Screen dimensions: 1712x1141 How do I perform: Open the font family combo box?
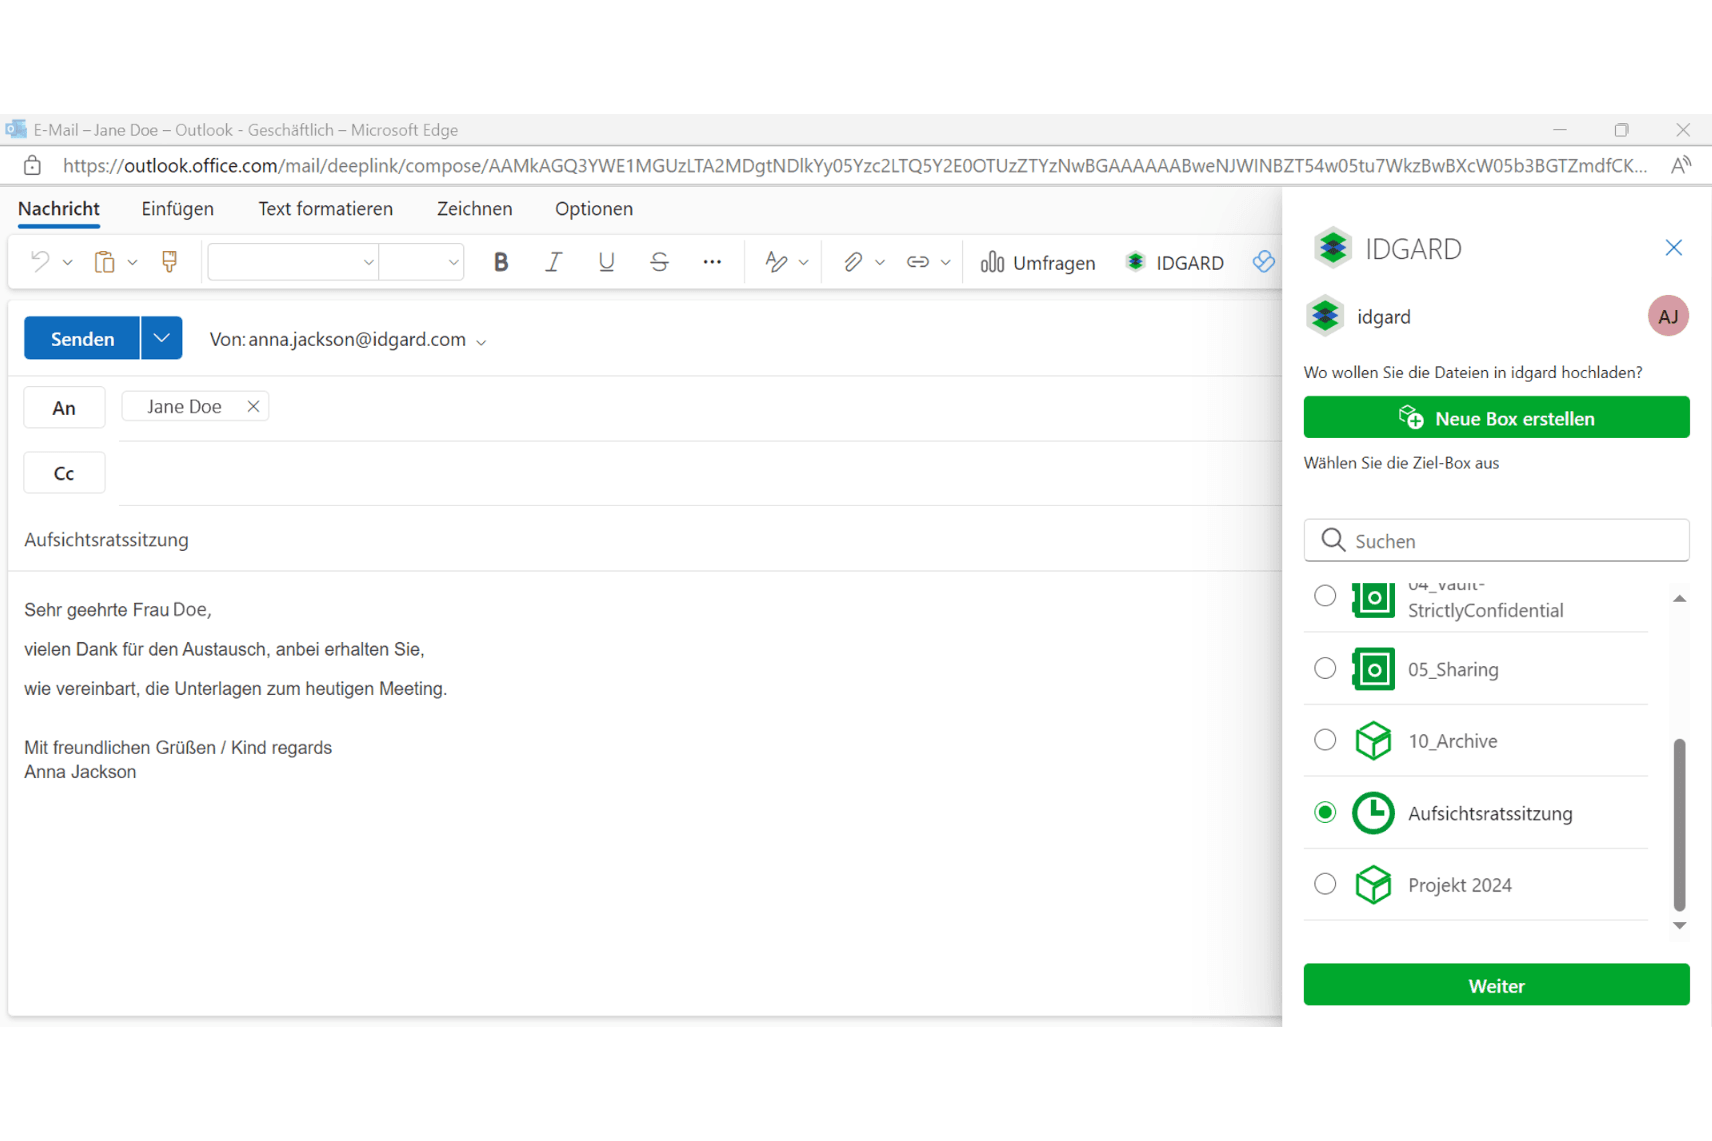tap(293, 262)
